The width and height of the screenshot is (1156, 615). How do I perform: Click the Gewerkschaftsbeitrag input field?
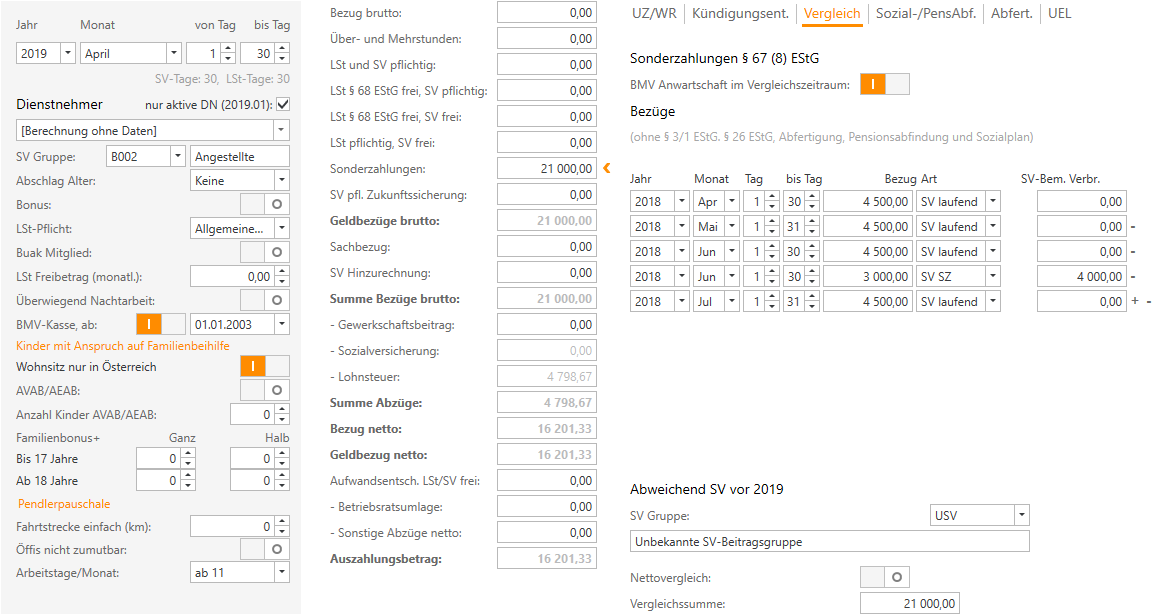pyautogui.click(x=546, y=324)
